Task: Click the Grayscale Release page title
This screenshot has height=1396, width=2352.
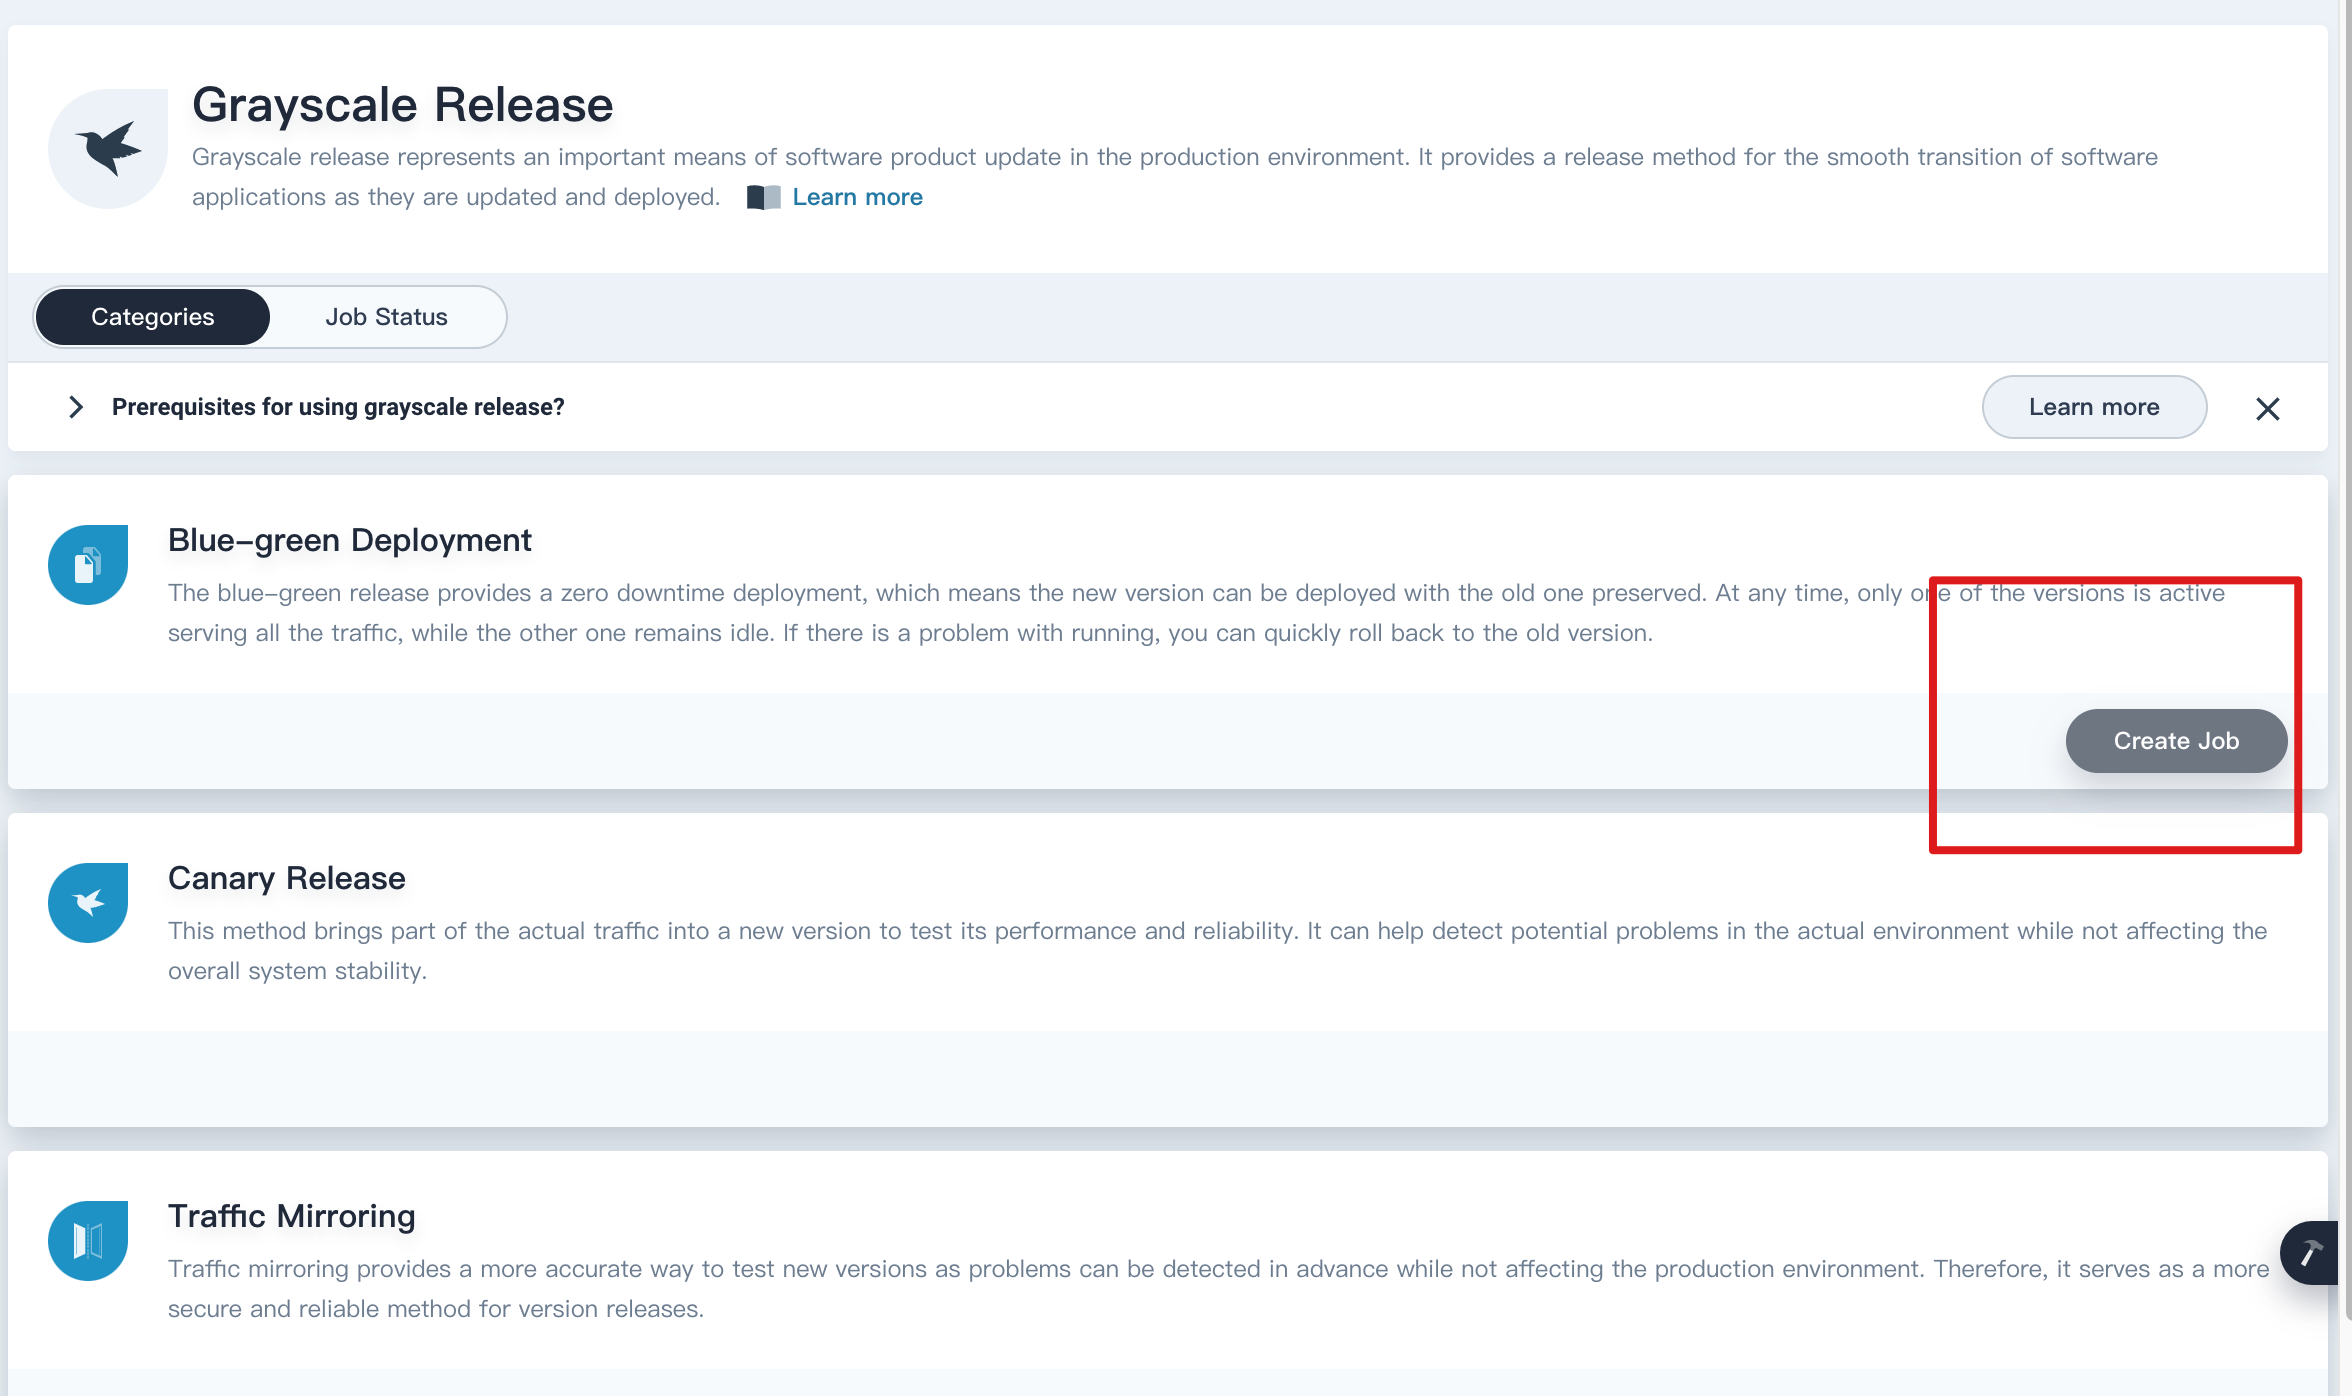Action: pyautogui.click(x=402, y=104)
